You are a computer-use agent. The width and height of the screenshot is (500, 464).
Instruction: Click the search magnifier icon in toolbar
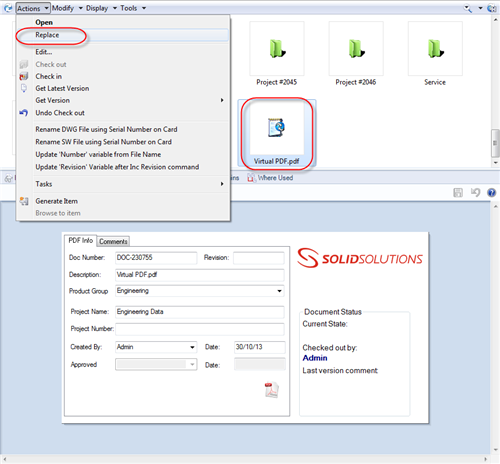click(468, 8)
